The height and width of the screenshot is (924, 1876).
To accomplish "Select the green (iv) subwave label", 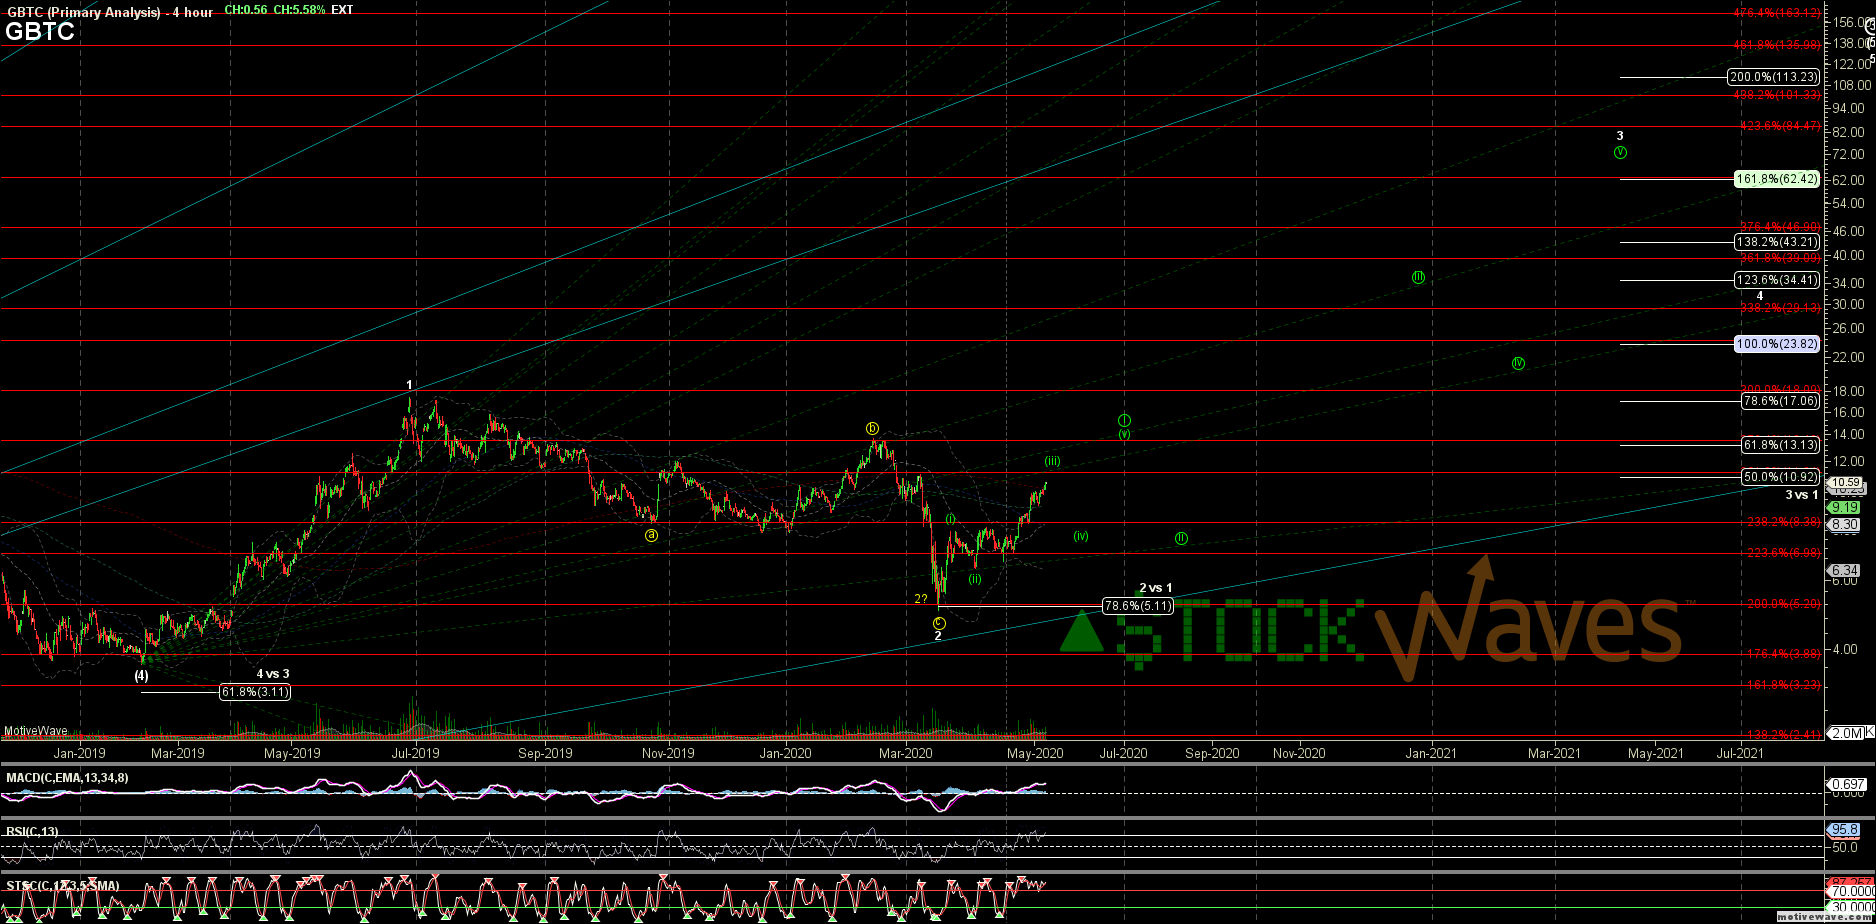I will click(x=1081, y=536).
